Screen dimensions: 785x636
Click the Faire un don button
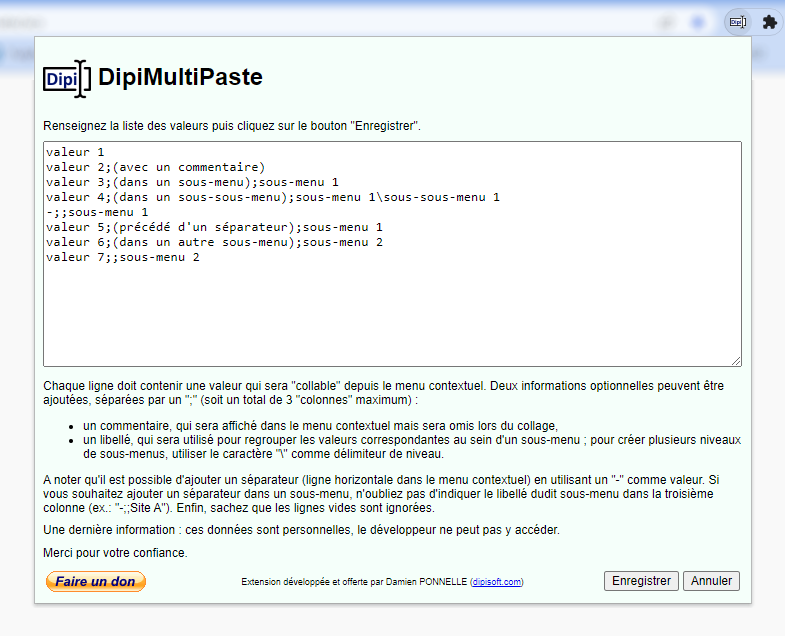click(96, 581)
